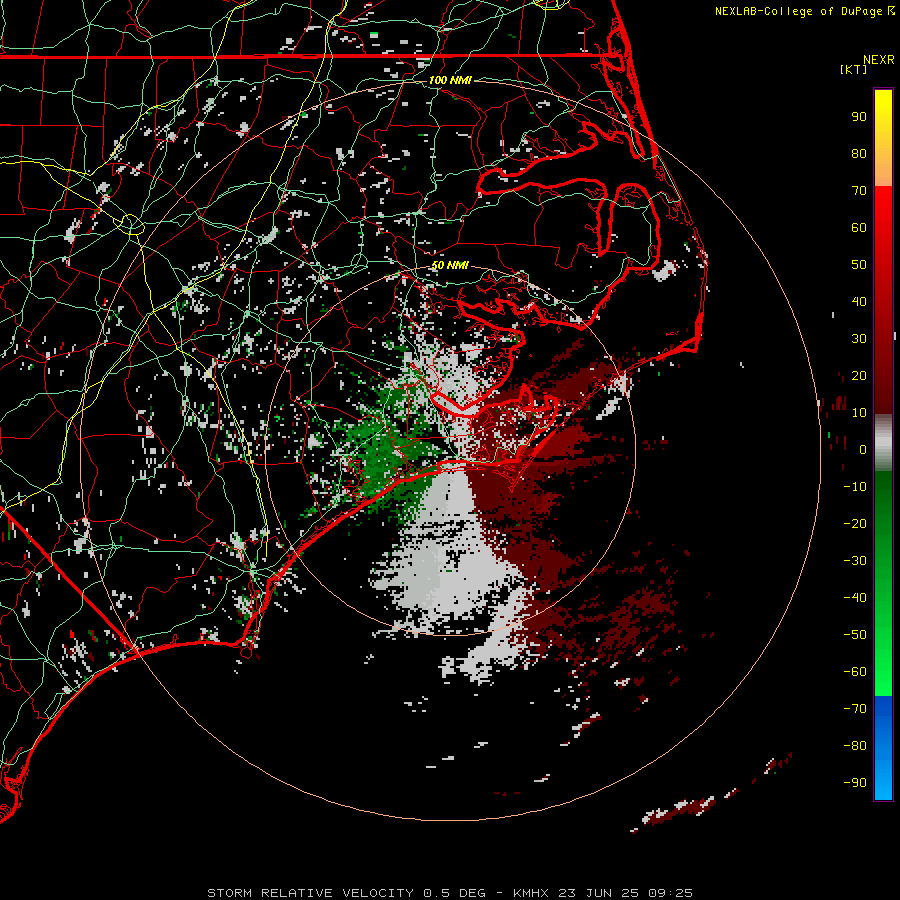This screenshot has width=900, height=900.
Task: Click the 30 value on the velocity scale
Action: pos(859,339)
